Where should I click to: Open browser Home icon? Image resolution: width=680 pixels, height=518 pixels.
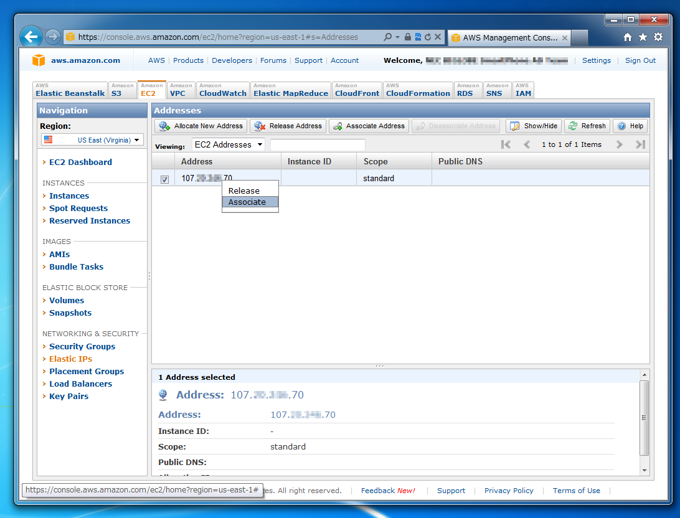click(x=628, y=37)
